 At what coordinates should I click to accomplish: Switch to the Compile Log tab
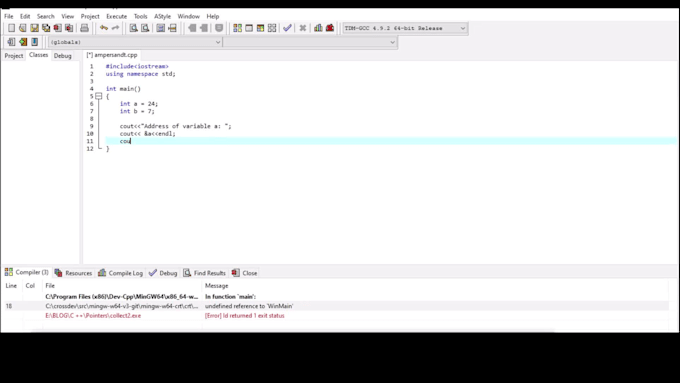pyautogui.click(x=121, y=273)
